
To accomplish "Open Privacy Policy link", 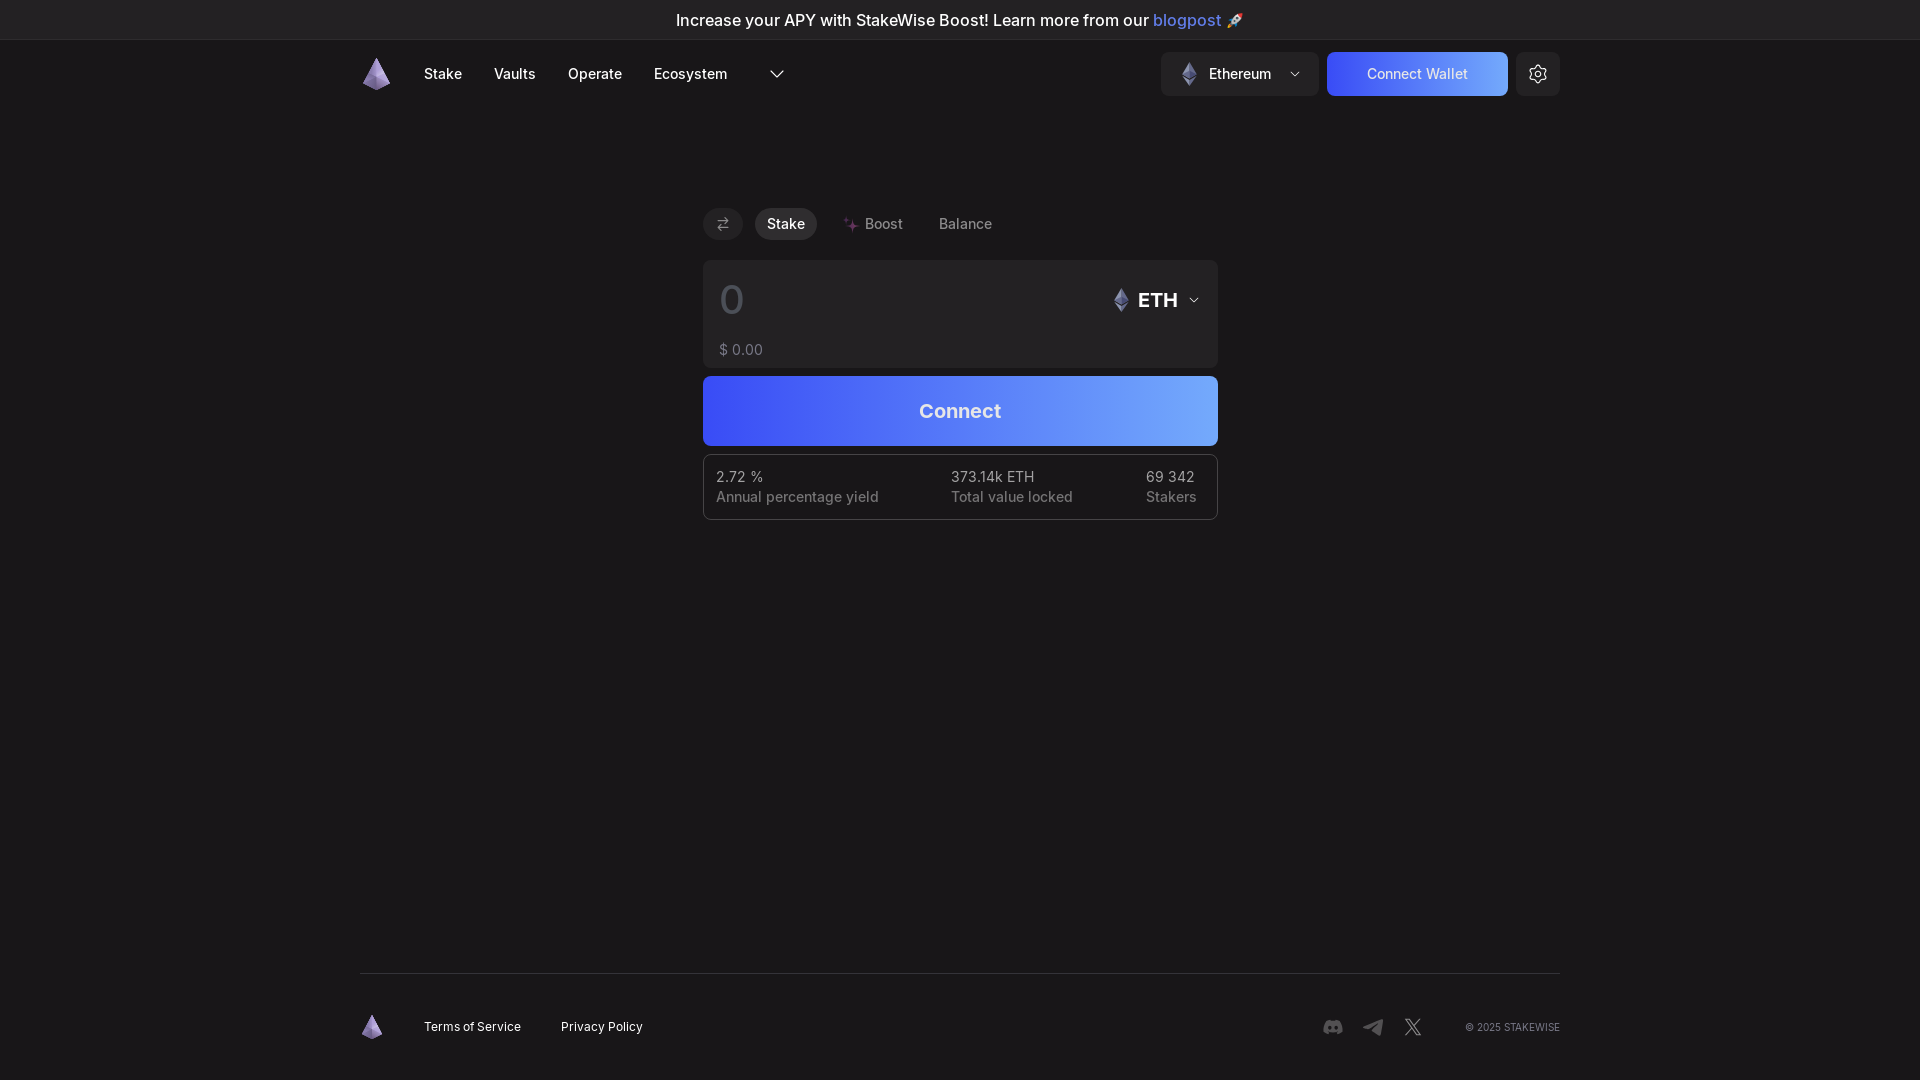I will [602, 1027].
